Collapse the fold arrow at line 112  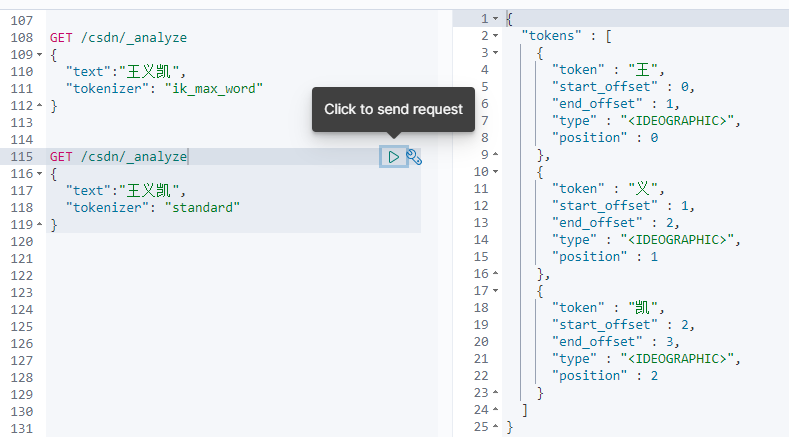click(39, 106)
